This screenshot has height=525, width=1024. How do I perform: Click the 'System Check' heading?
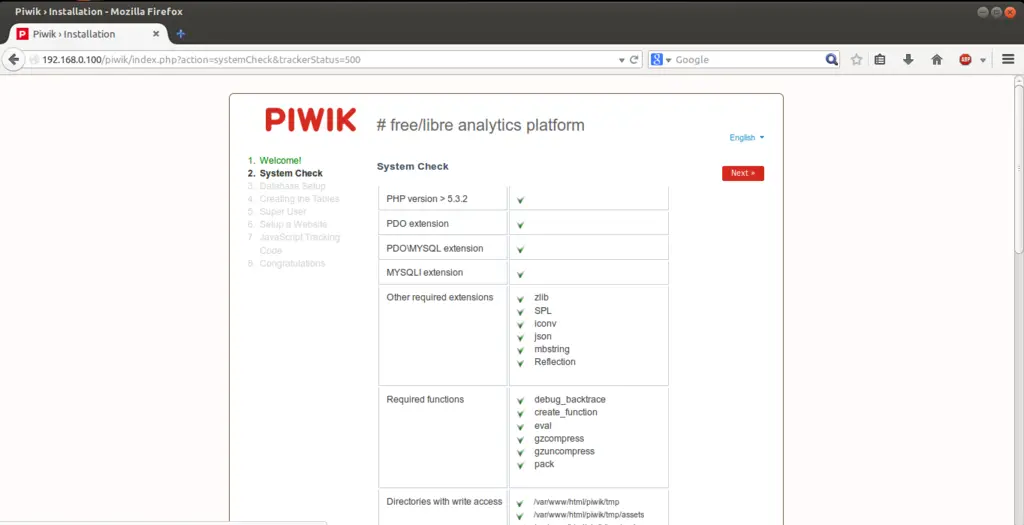click(413, 167)
